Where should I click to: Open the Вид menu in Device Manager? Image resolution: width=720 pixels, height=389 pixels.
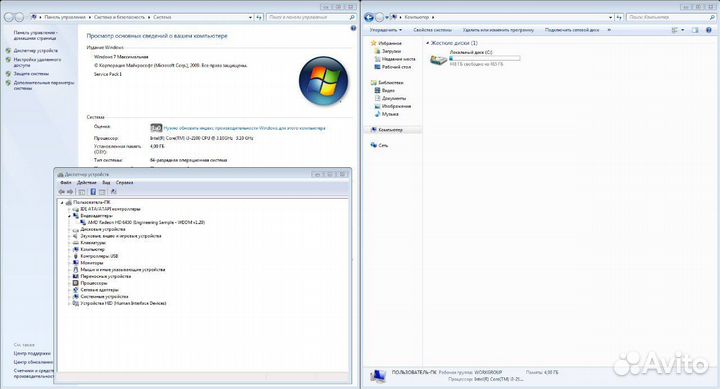[x=106, y=182]
